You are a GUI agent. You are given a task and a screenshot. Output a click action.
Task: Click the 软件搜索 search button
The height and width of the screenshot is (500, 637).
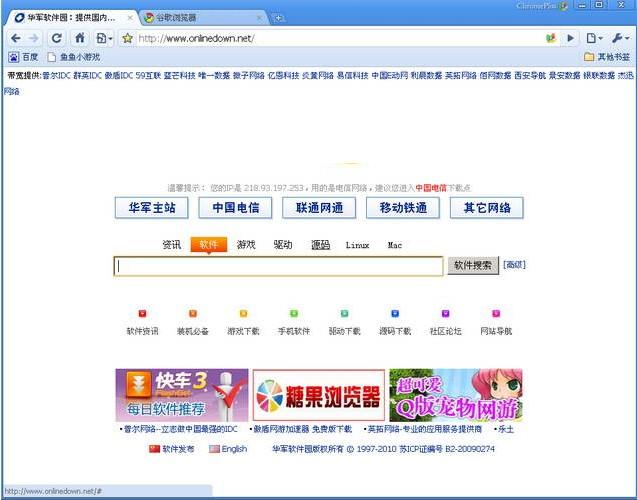coord(473,266)
